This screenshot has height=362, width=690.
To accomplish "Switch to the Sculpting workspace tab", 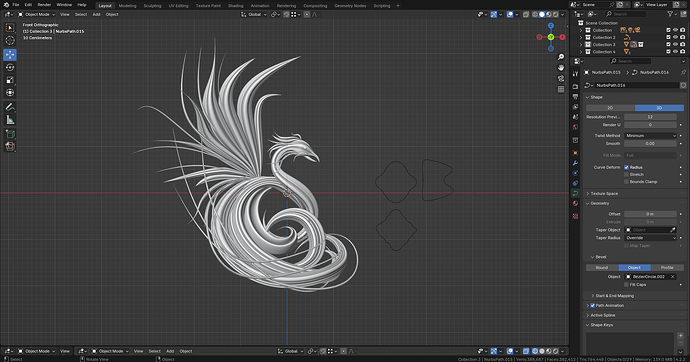I will [152, 6].
